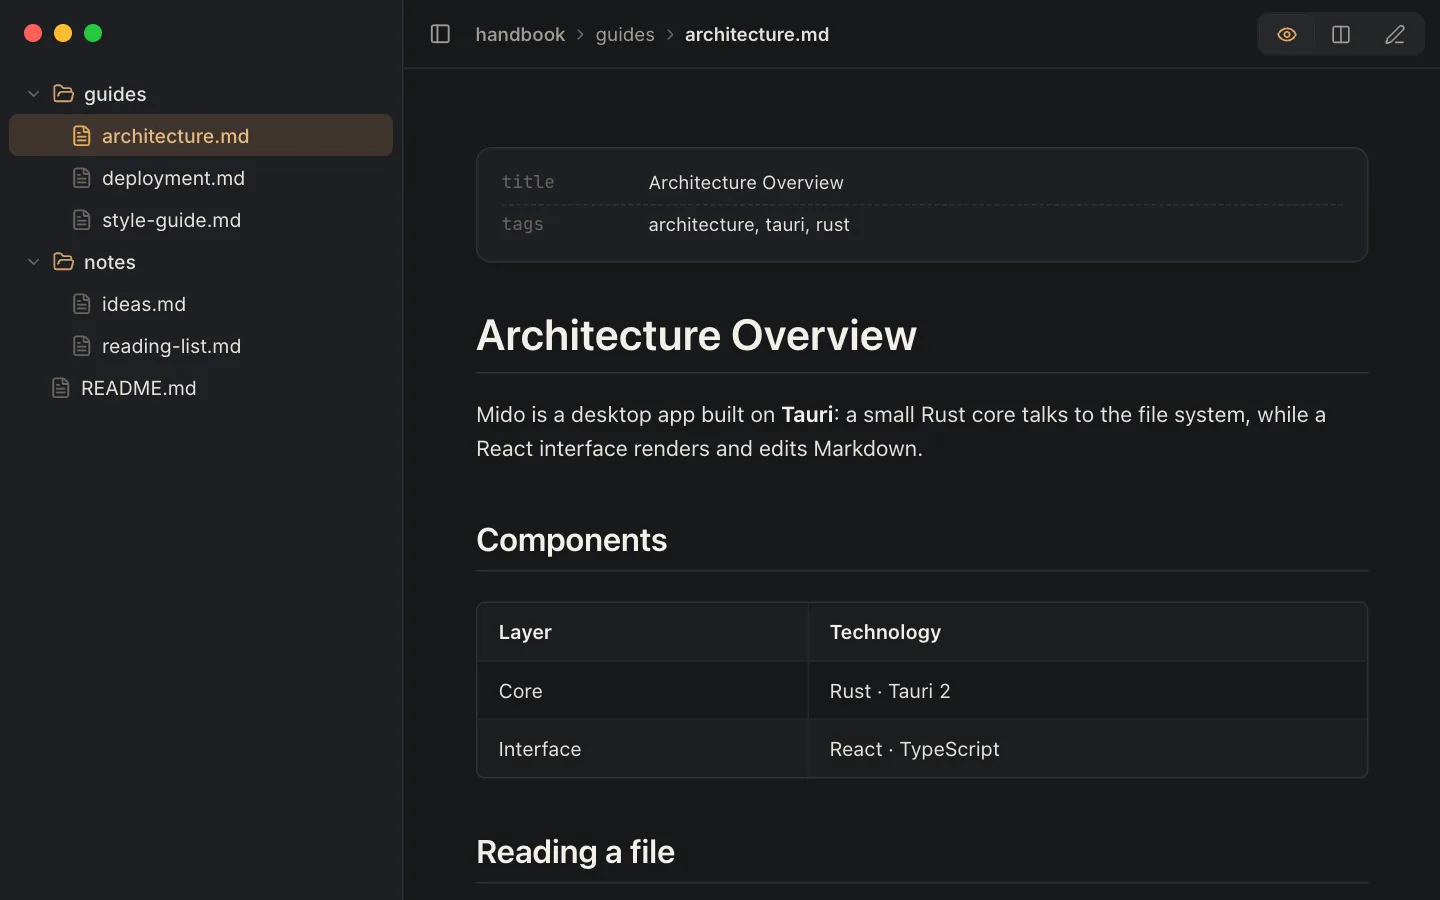Open ideas.md from the notes folder
This screenshot has width=1440, height=900.
click(x=201, y=304)
